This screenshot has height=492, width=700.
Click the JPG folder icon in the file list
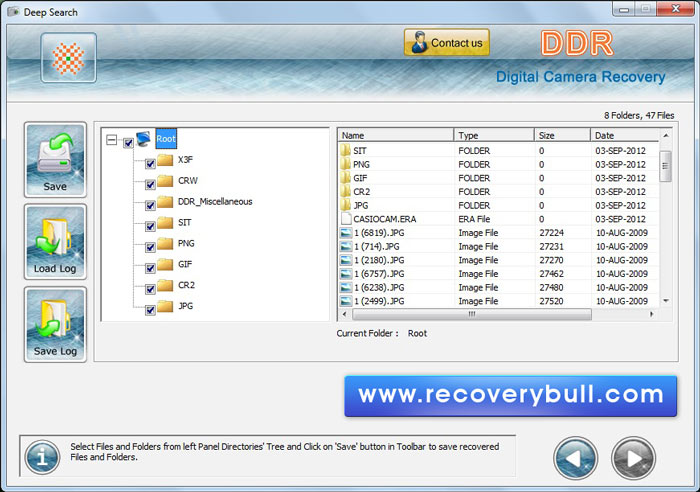tap(345, 205)
